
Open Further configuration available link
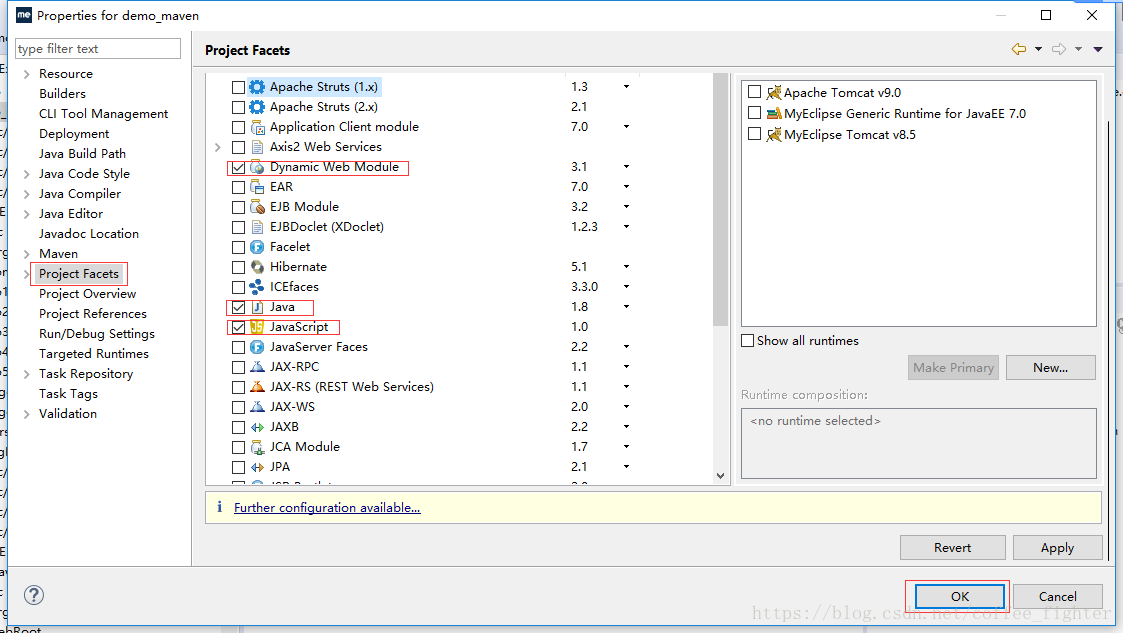click(327, 508)
